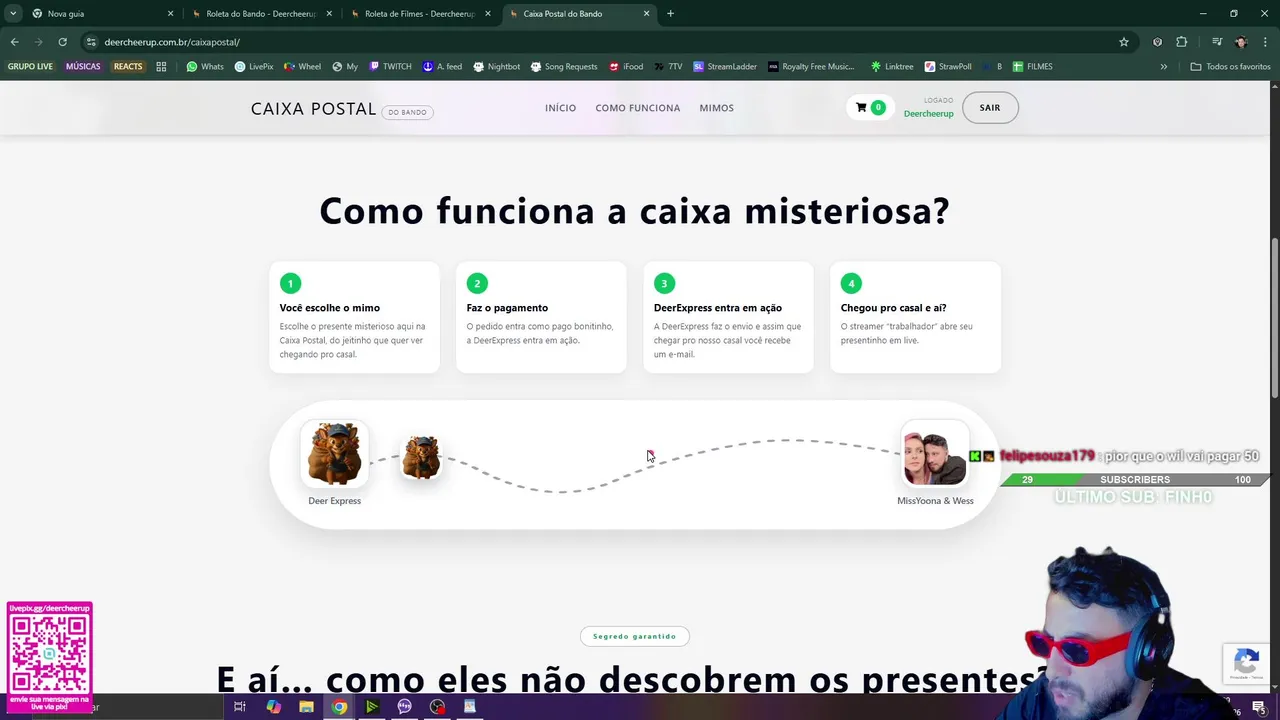The height and width of the screenshot is (720, 1280).
Task: Click the page vertical scrollbar thumb
Action: coord(1274,320)
